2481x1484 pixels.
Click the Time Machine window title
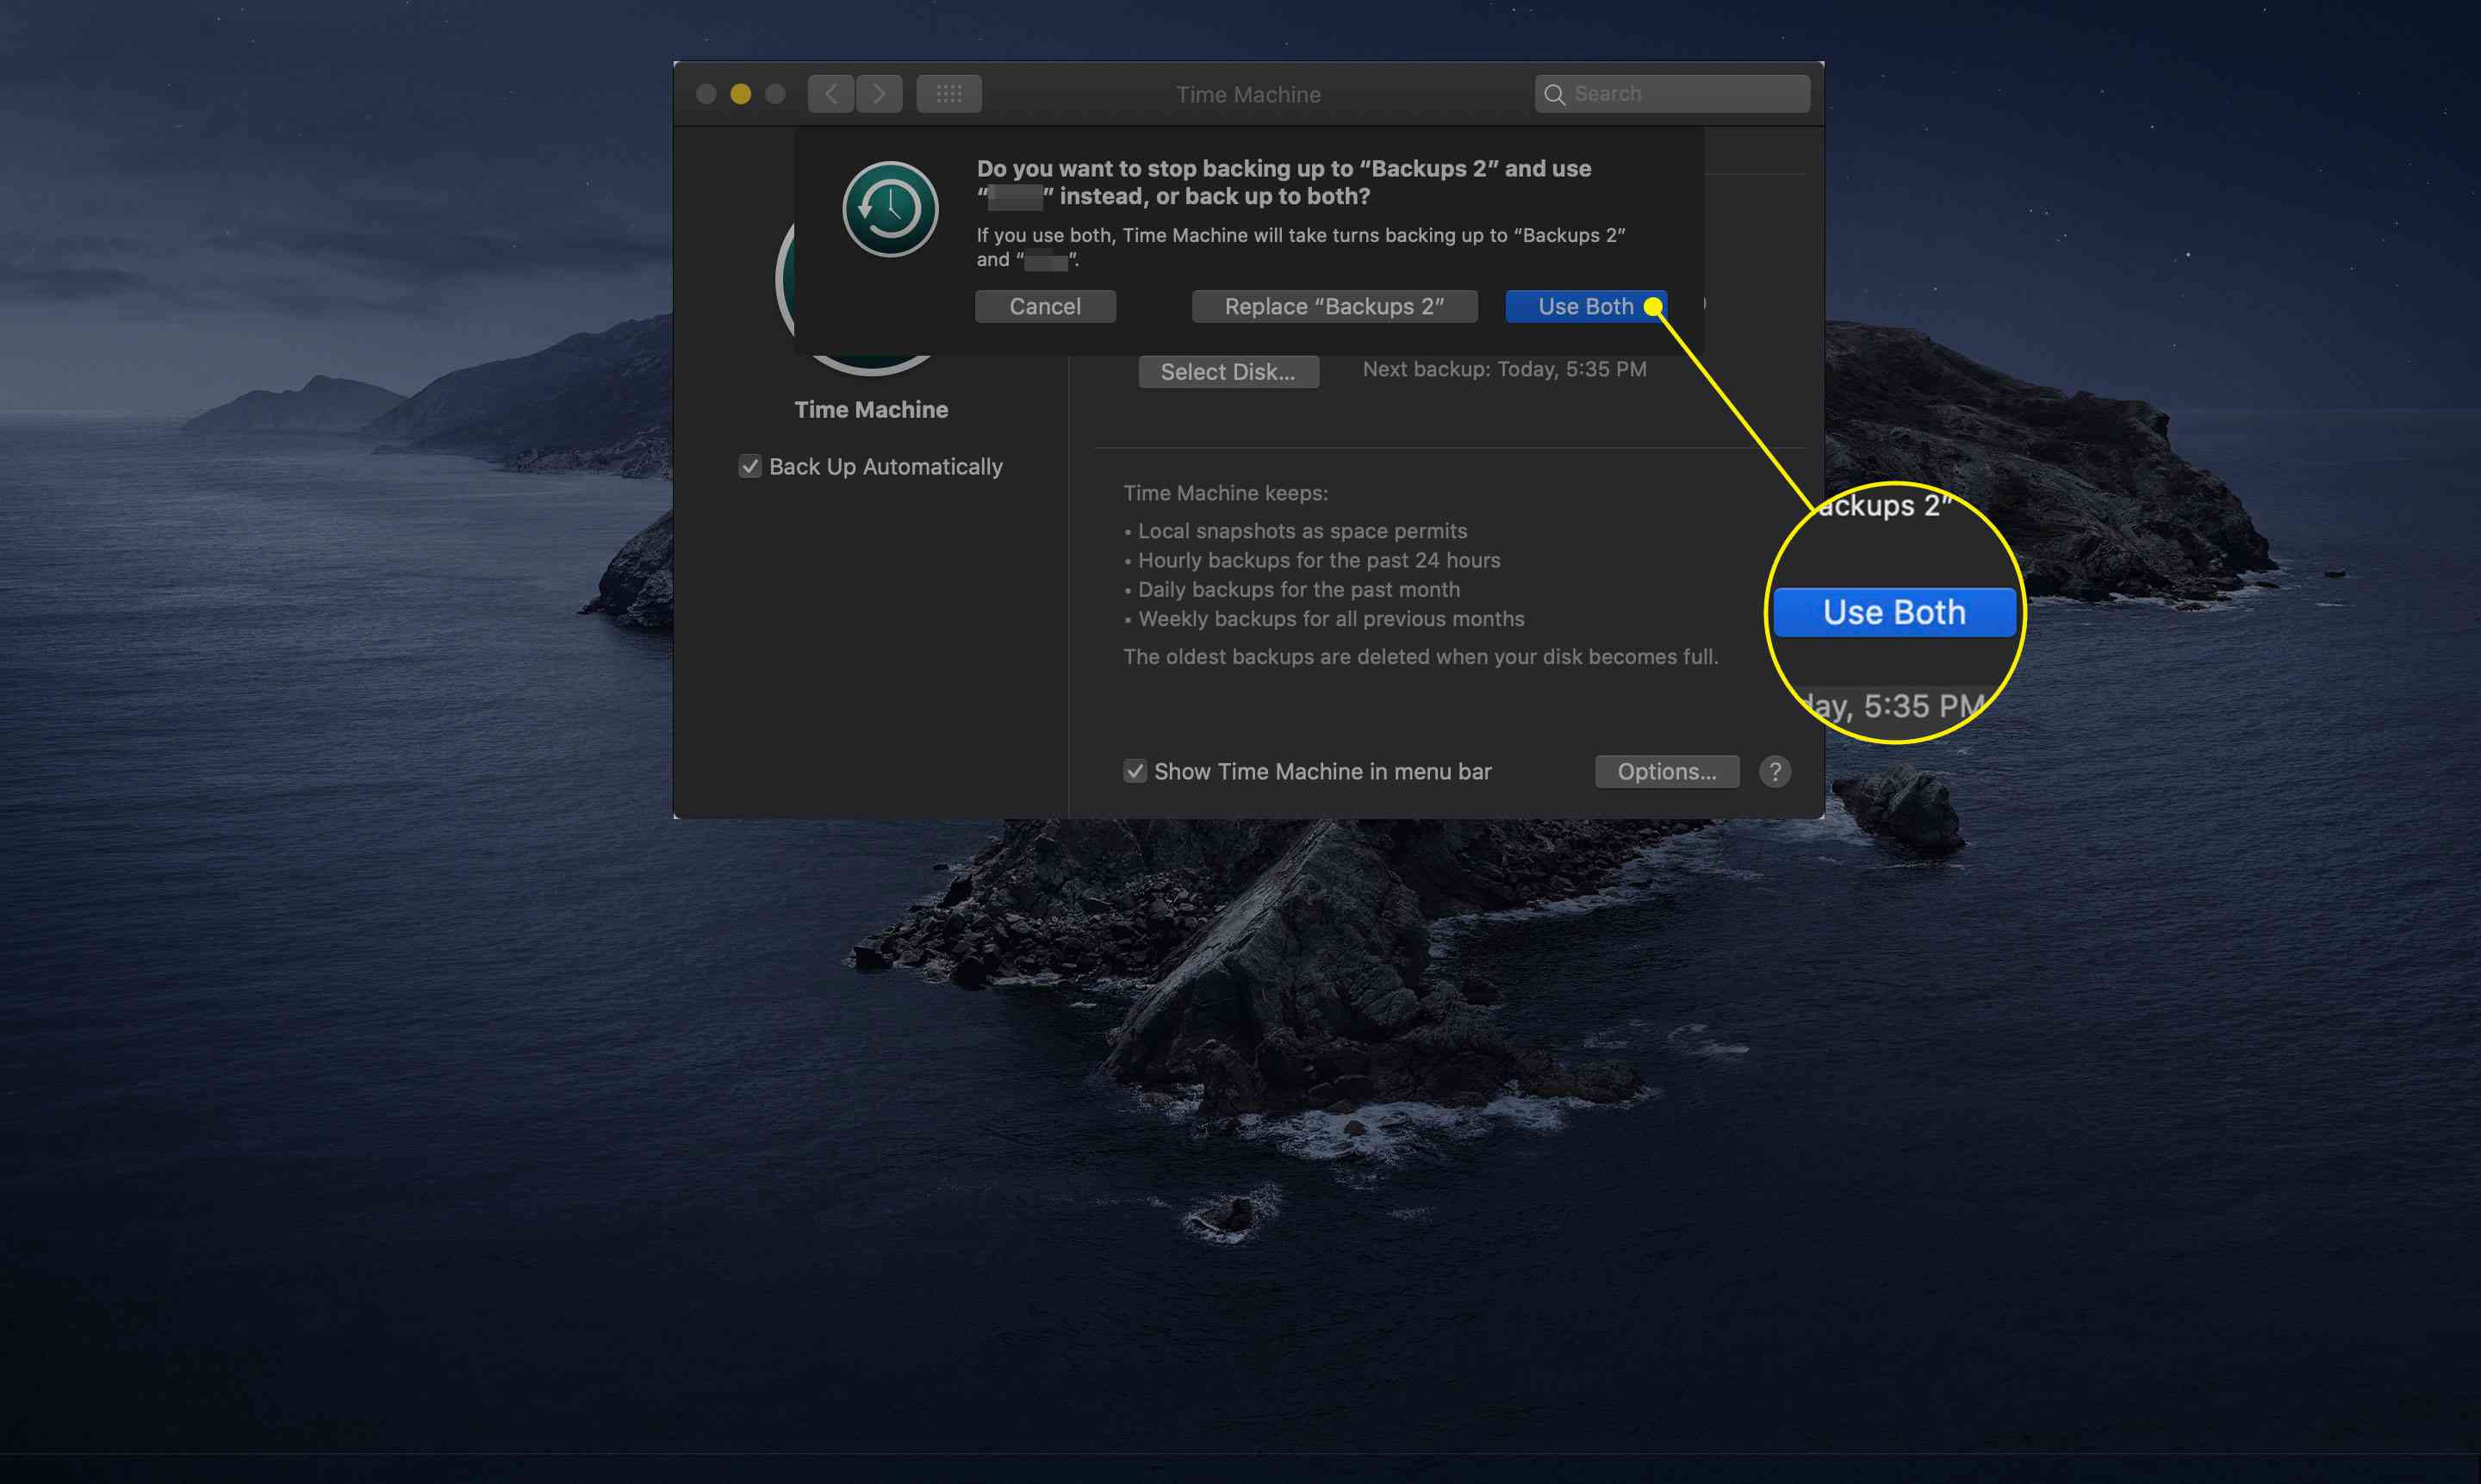[x=1248, y=94]
